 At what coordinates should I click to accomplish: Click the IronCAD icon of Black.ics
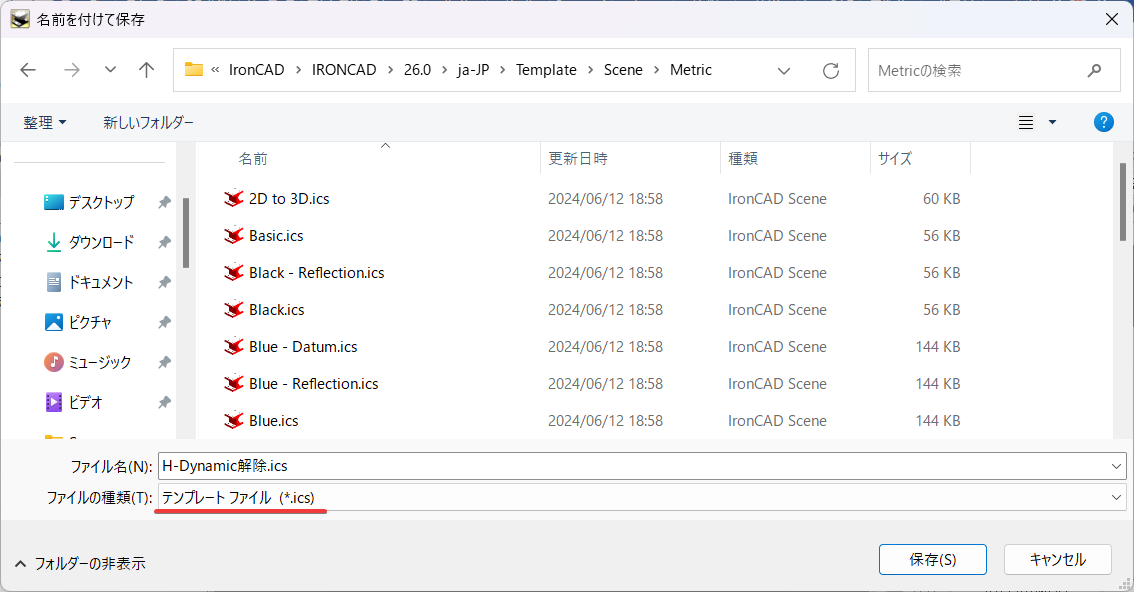[x=234, y=309]
